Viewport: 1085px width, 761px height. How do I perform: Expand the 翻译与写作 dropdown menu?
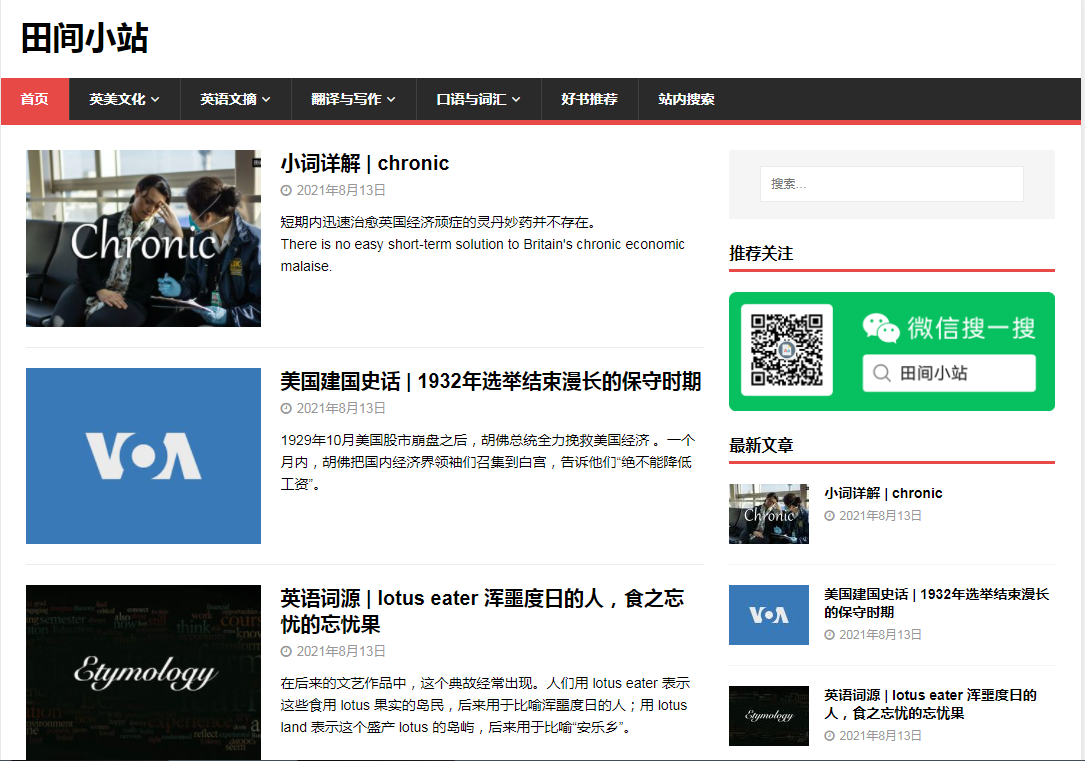(353, 99)
